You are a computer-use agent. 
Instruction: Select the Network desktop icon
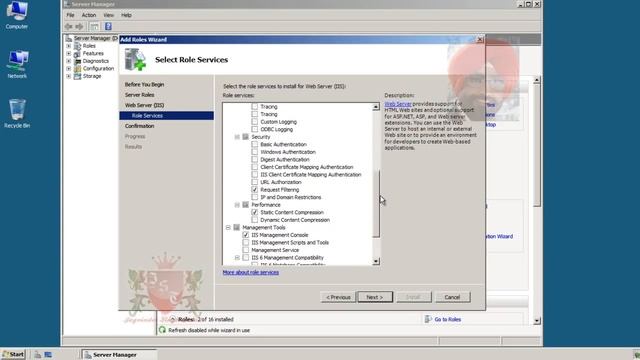pyautogui.click(x=17, y=64)
